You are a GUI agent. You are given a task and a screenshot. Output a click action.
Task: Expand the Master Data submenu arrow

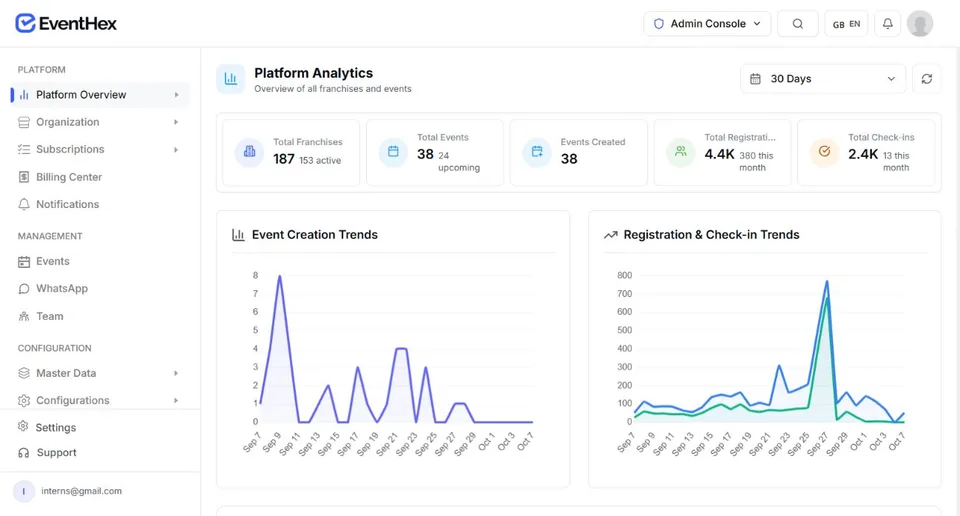click(x=176, y=373)
